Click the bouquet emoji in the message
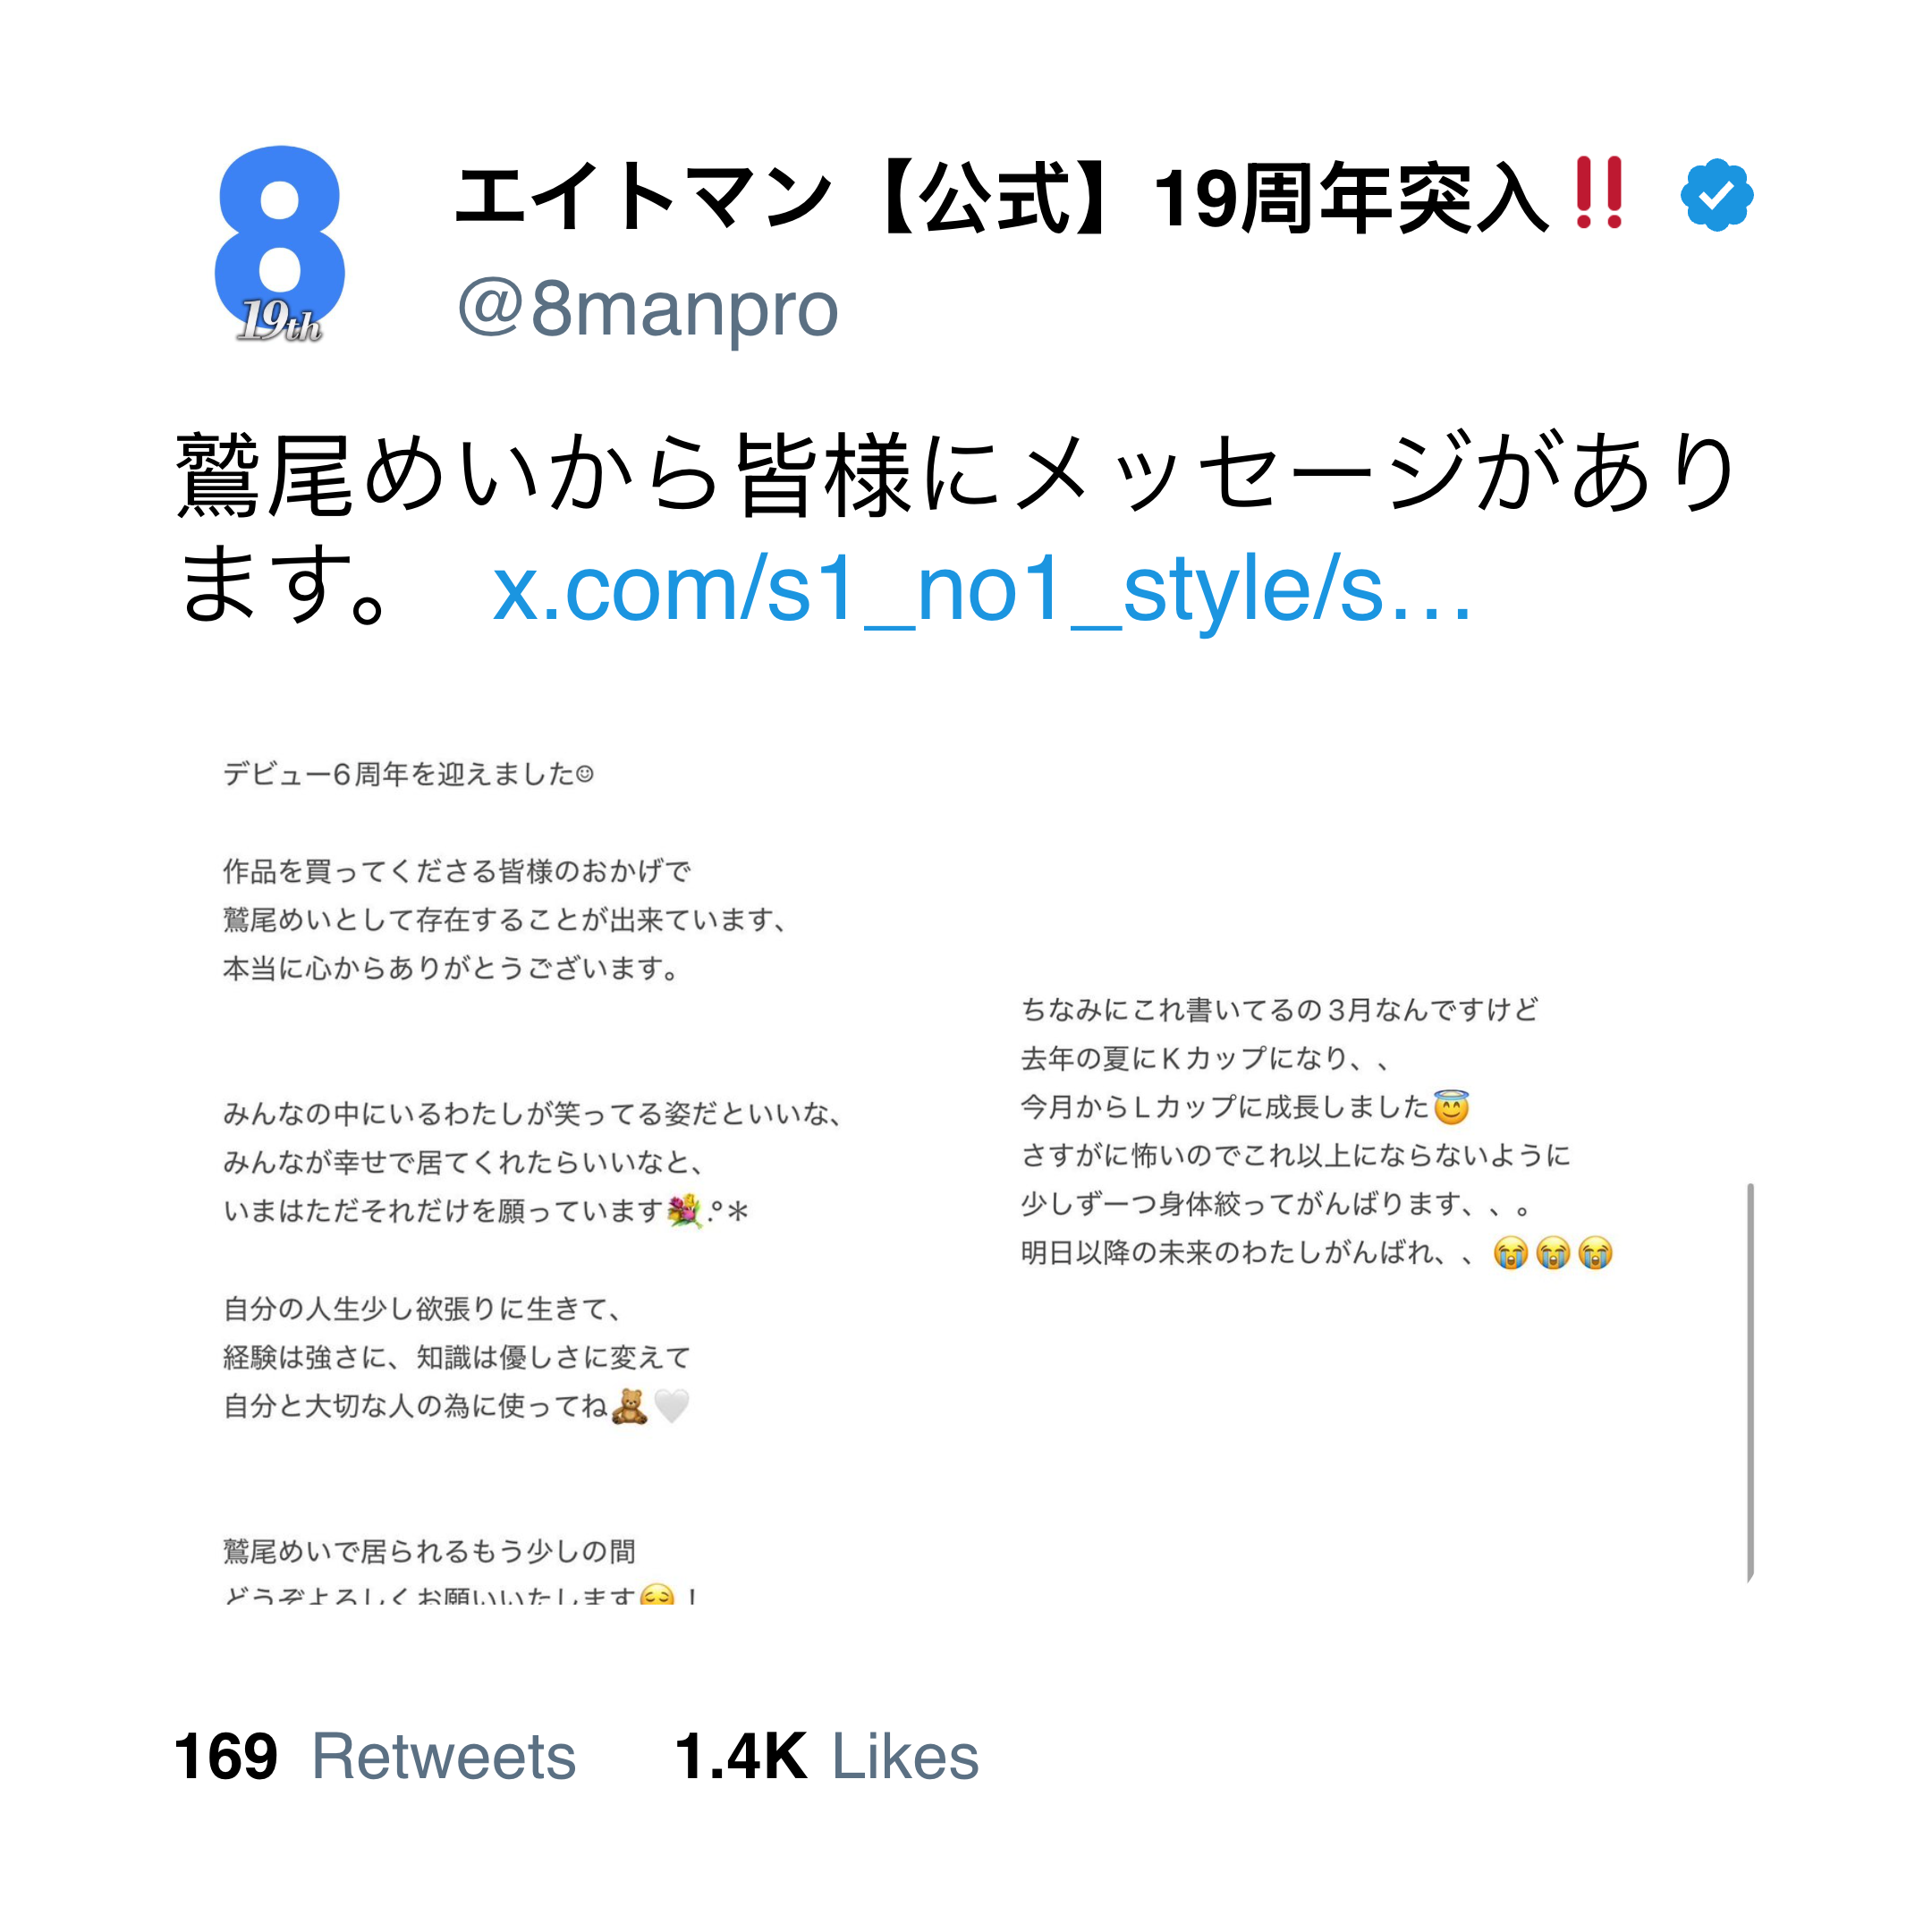1932x1932 pixels. pos(685,1212)
